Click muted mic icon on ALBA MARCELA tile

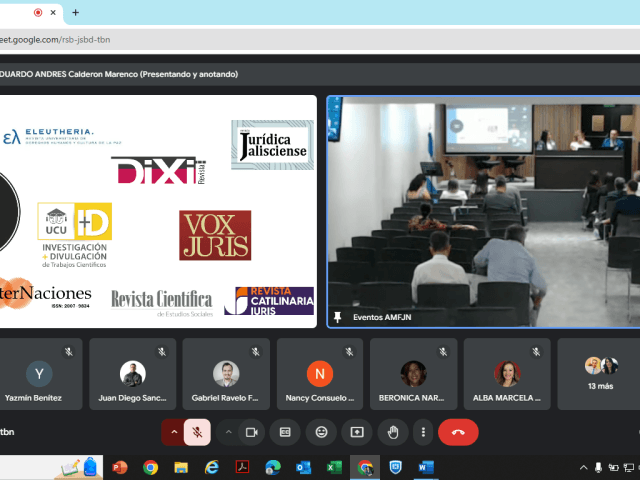[x=536, y=352]
